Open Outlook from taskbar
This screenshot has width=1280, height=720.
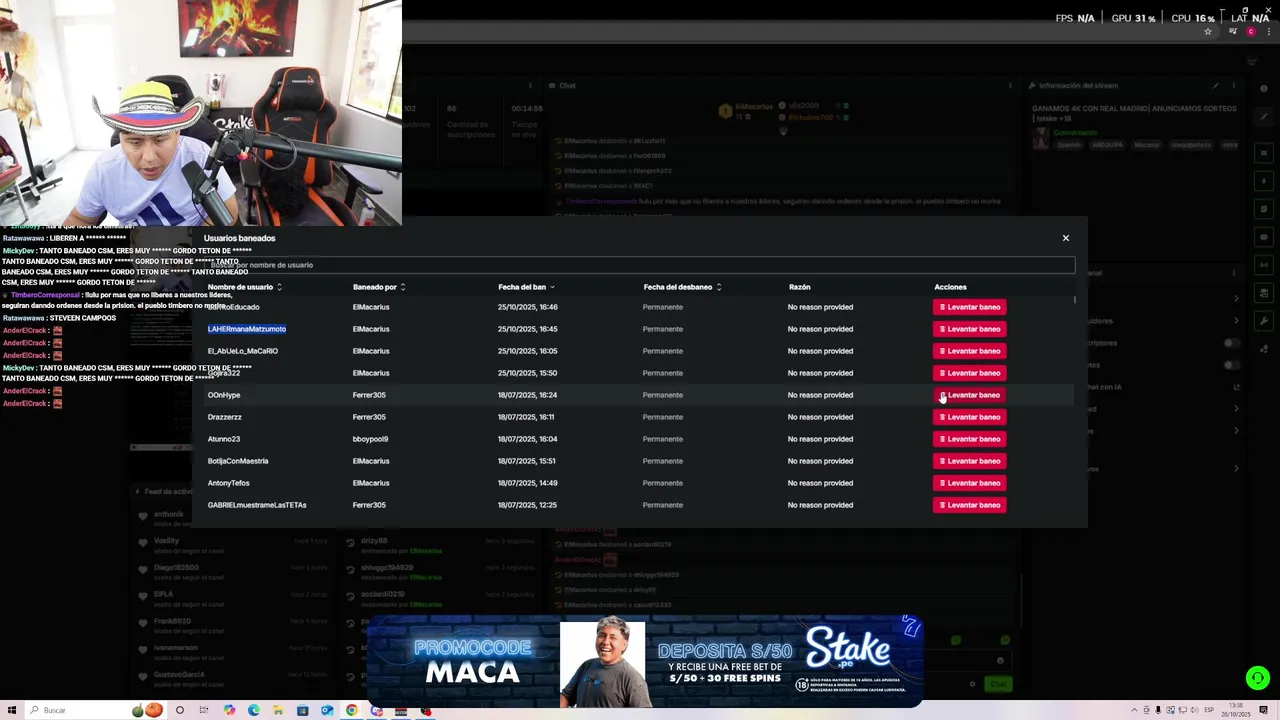point(327,710)
